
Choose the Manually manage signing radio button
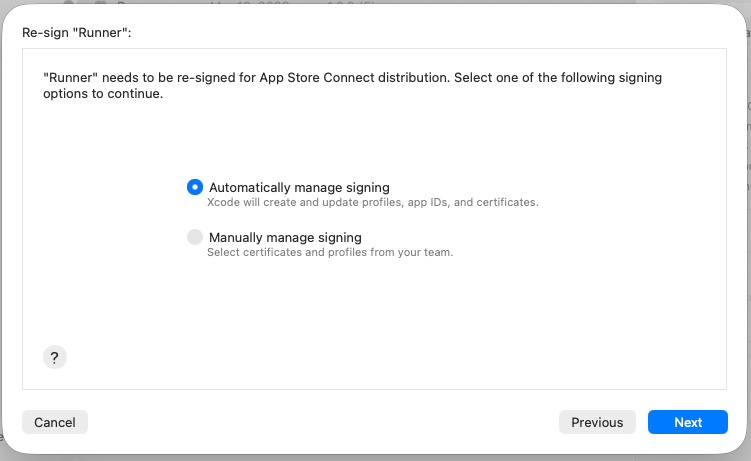(x=195, y=237)
